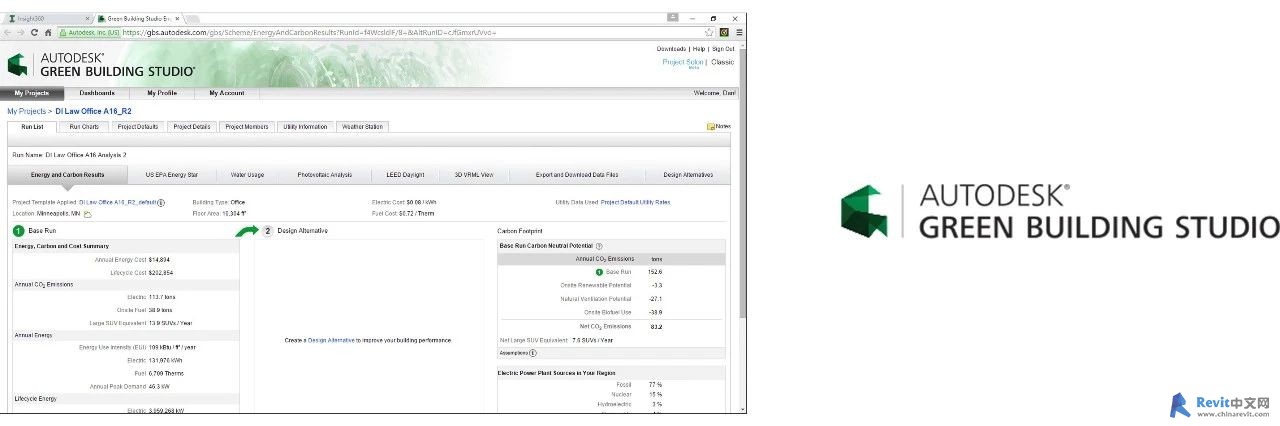Click the Lifecycle Cost $202,854 value
This screenshot has width=1280, height=426.
[x=160, y=272]
